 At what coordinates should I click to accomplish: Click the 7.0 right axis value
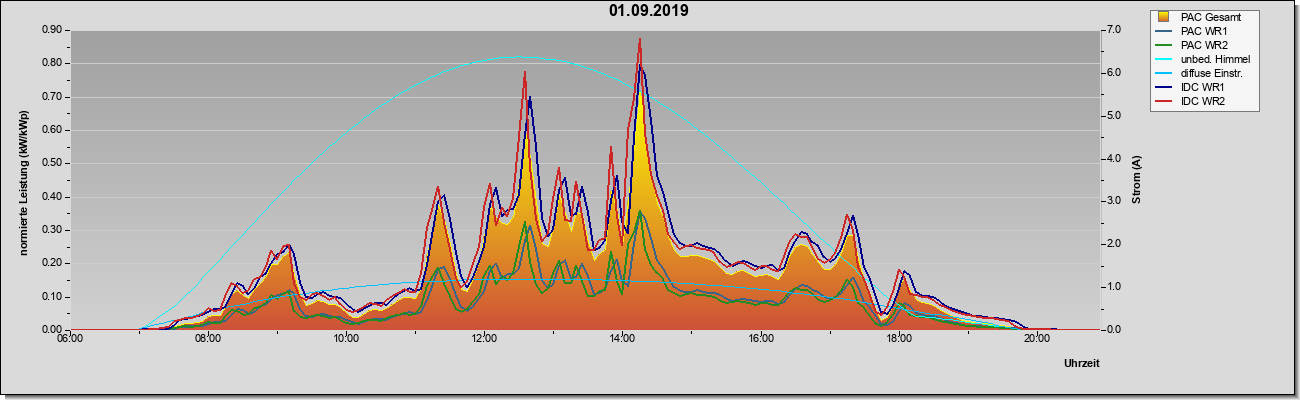(1115, 30)
